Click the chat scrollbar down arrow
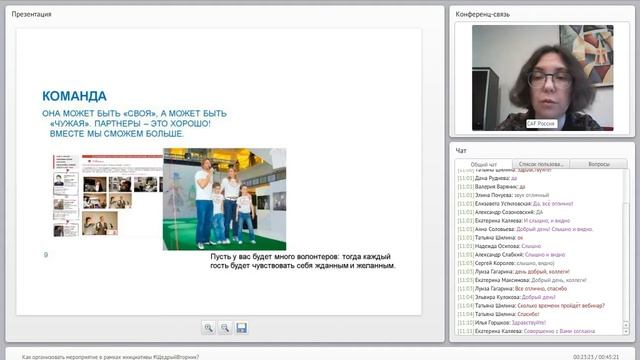640x360 pixels. coord(626,332)
